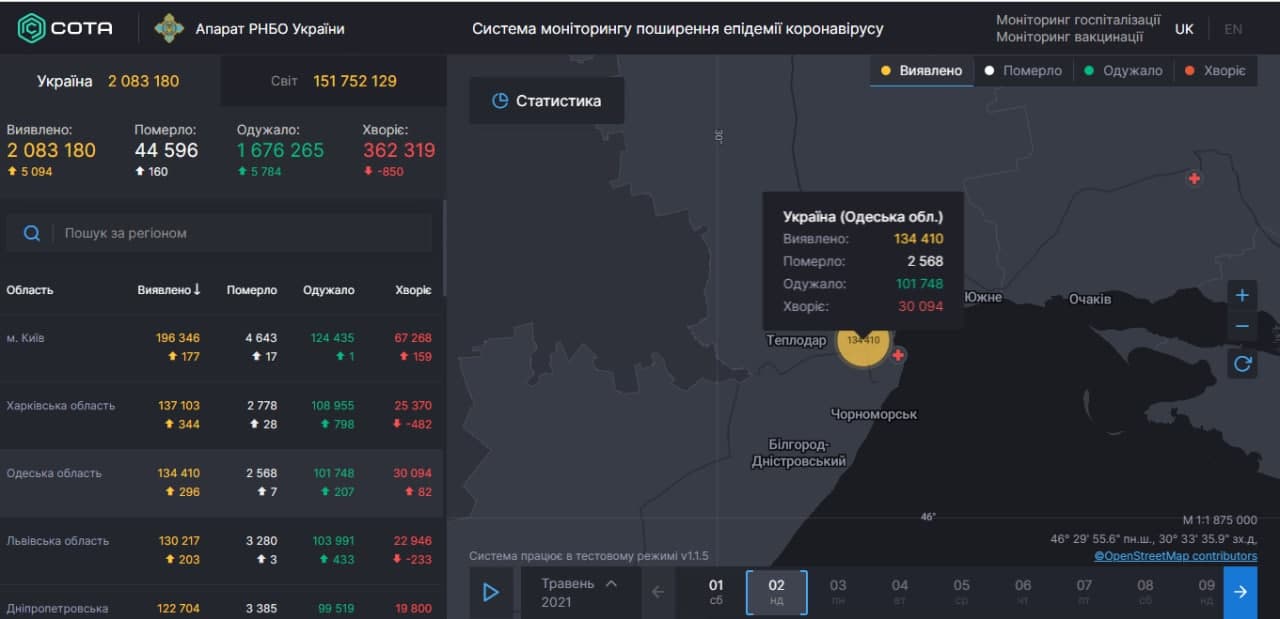1280x619 pixels.
Task: Click the left arrow beside the timeline
Action: tap(659, 592)
